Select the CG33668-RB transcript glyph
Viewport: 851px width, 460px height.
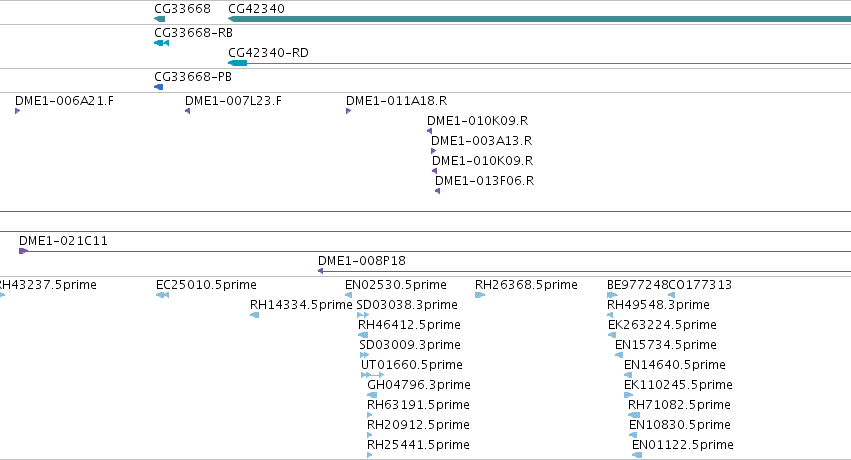[x=162, y=43]
